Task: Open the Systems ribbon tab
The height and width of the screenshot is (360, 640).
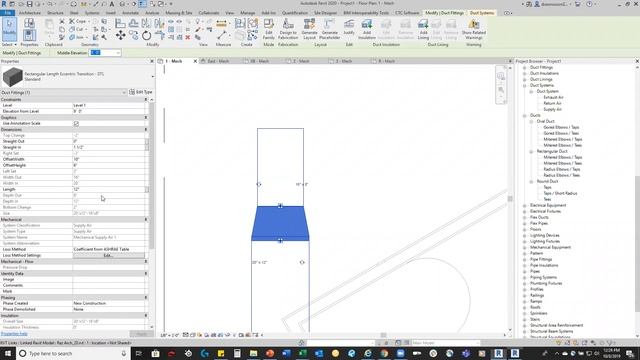Action: point(92,13)
